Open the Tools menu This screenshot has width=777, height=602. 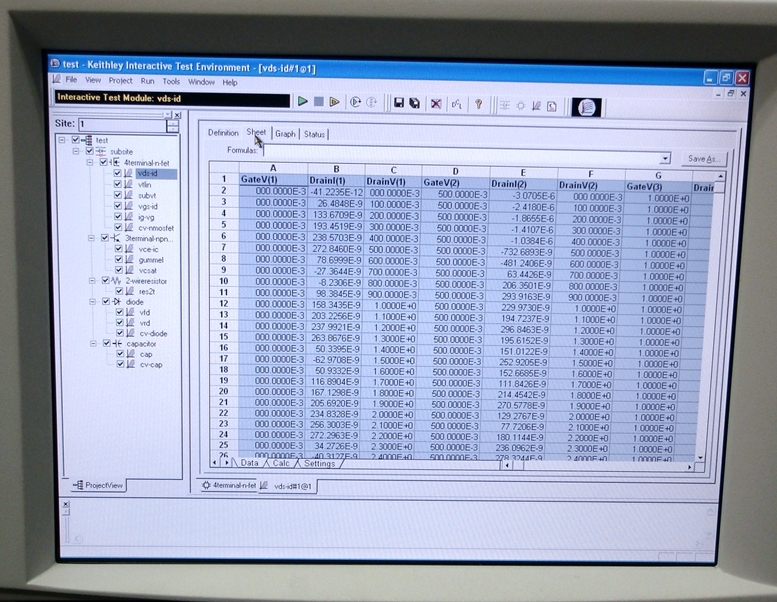pyautogui.click(x=171, y=81)
